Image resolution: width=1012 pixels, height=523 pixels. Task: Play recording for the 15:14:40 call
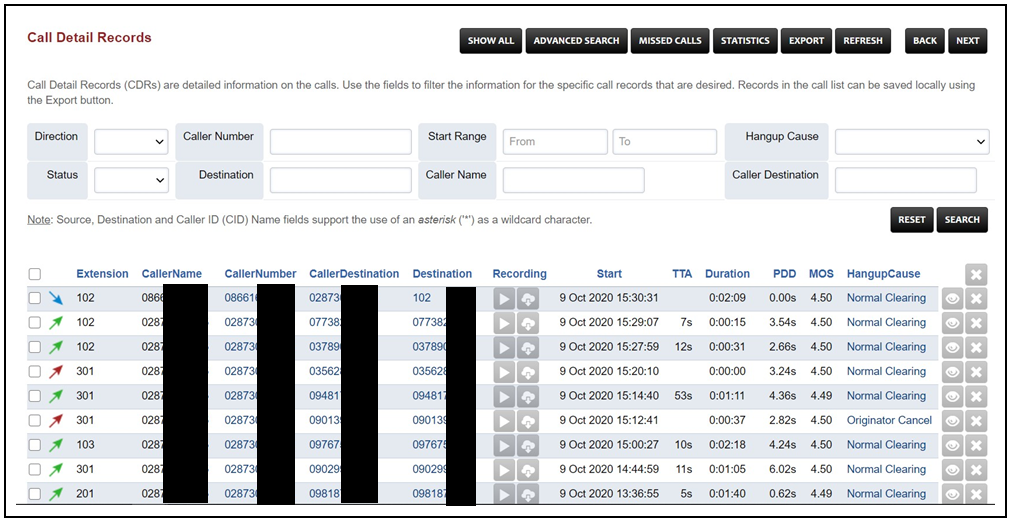tap(504, 396)
